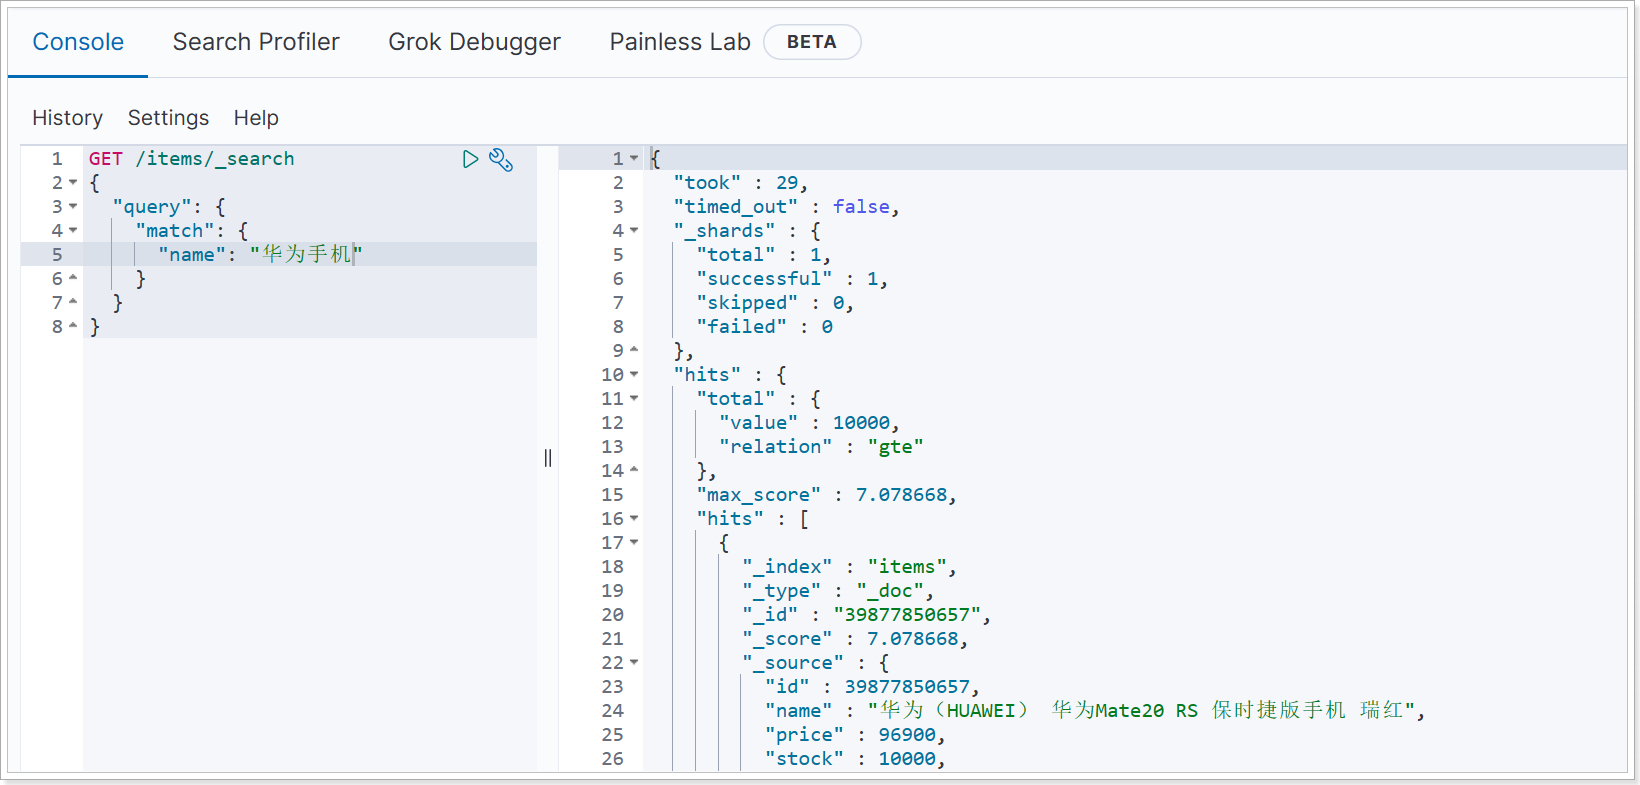Open the Help panel
The image size is (1640, 785).
point(256,118)
